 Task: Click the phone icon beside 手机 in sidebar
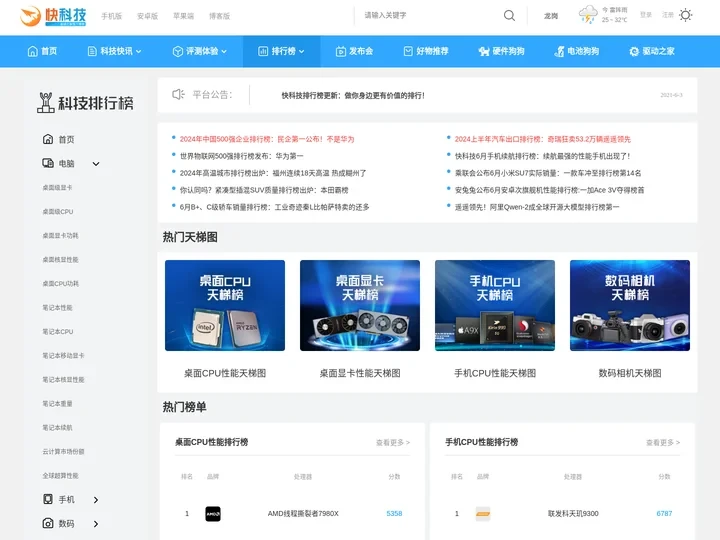(x=48, y=499)
